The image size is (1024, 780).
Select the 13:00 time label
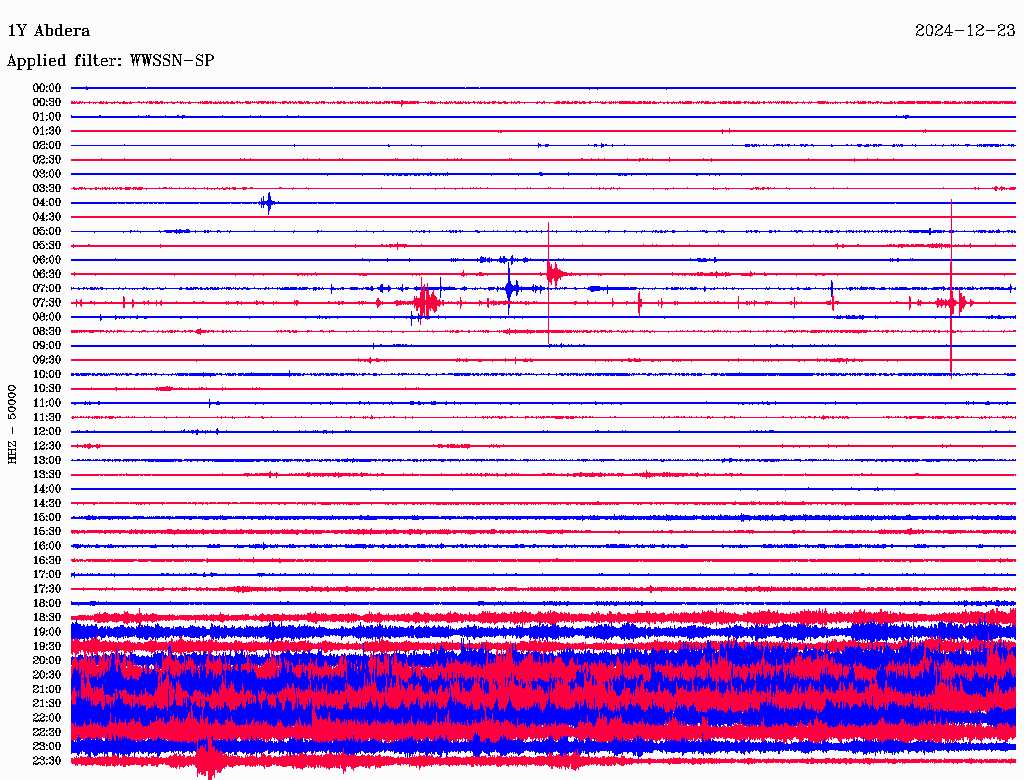pyautogui.click(x=47, y=461)
